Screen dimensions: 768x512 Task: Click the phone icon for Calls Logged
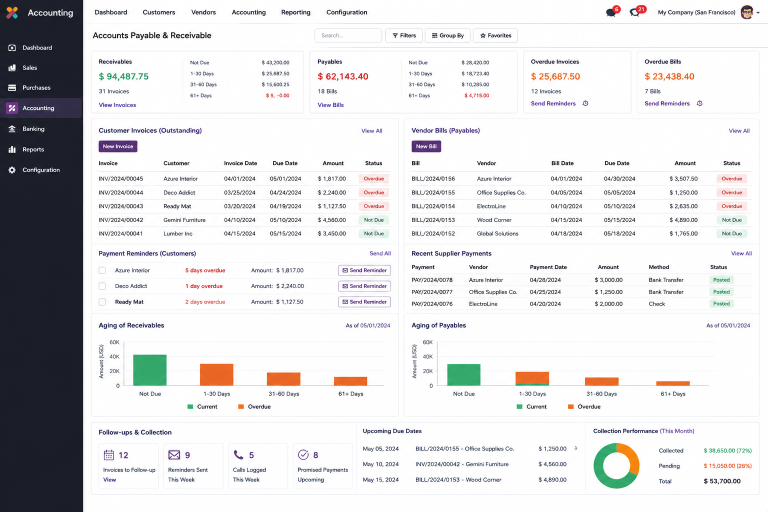tap(238, 455)
